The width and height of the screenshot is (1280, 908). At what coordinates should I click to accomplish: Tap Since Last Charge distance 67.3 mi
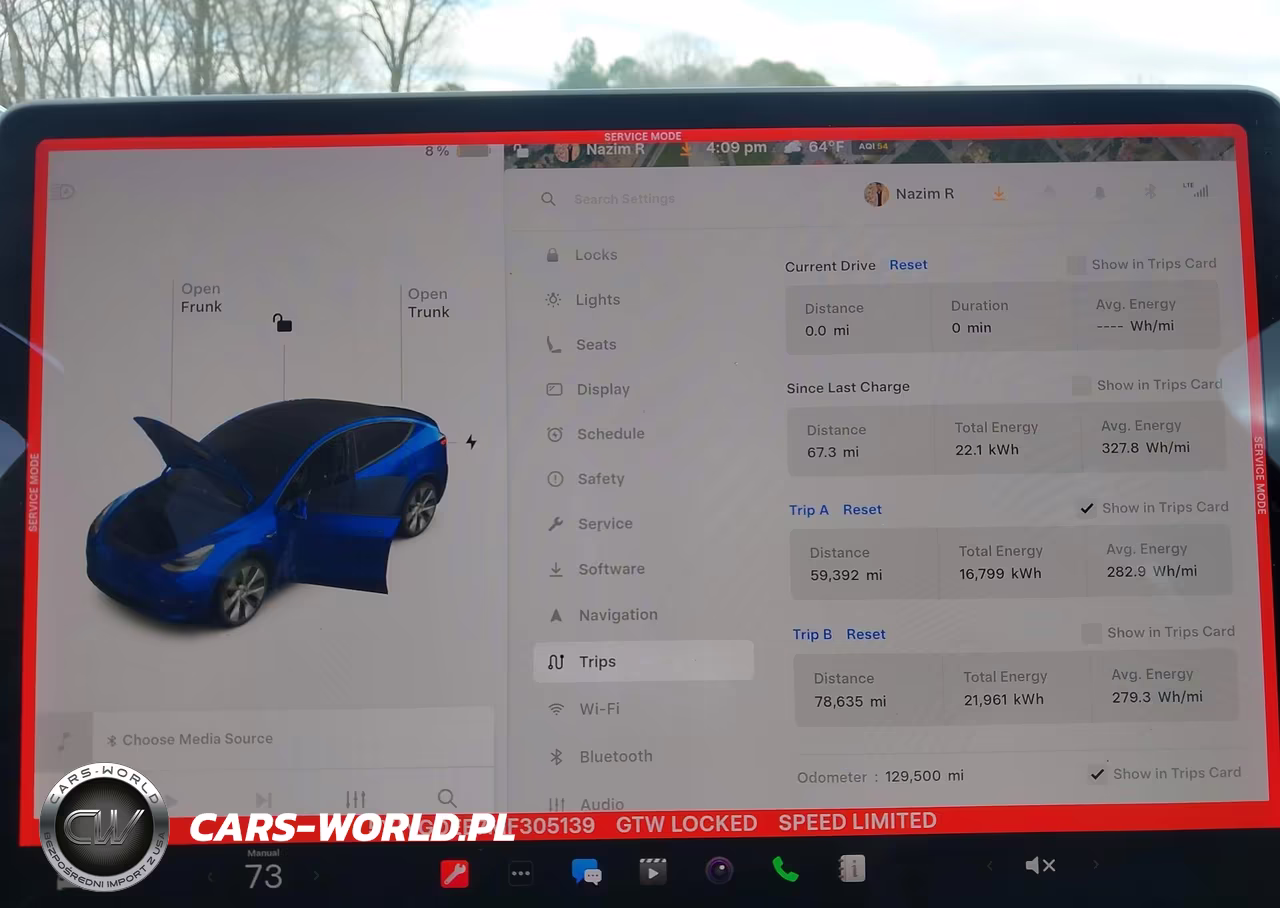833,452
